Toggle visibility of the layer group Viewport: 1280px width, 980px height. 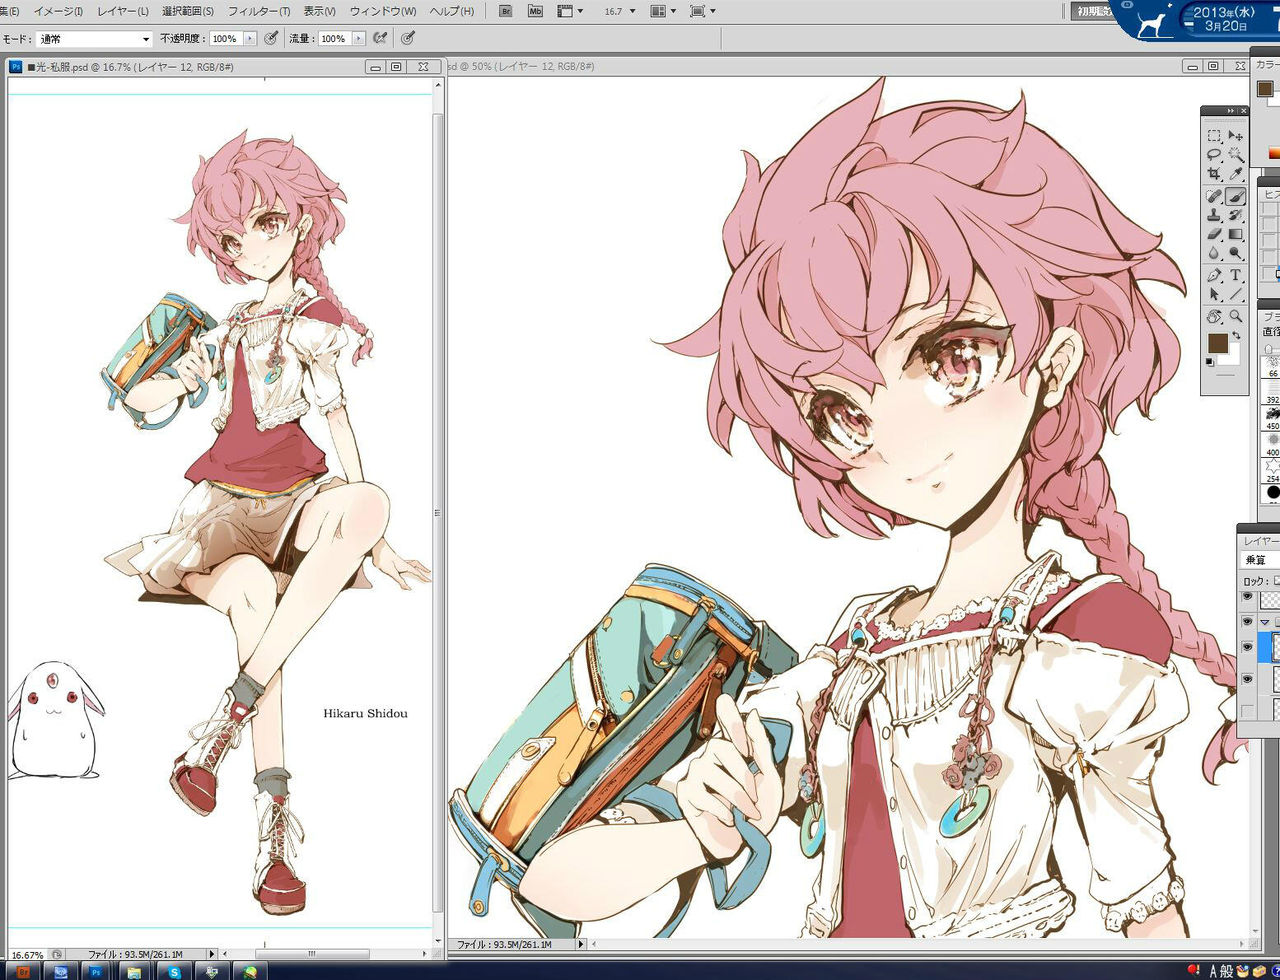[x=1247, y=621]
